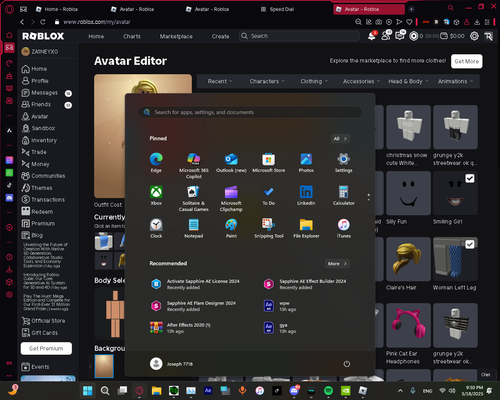500x400 pixels.
Task: Launch iTunes from pinned apps
Action: 343,228
